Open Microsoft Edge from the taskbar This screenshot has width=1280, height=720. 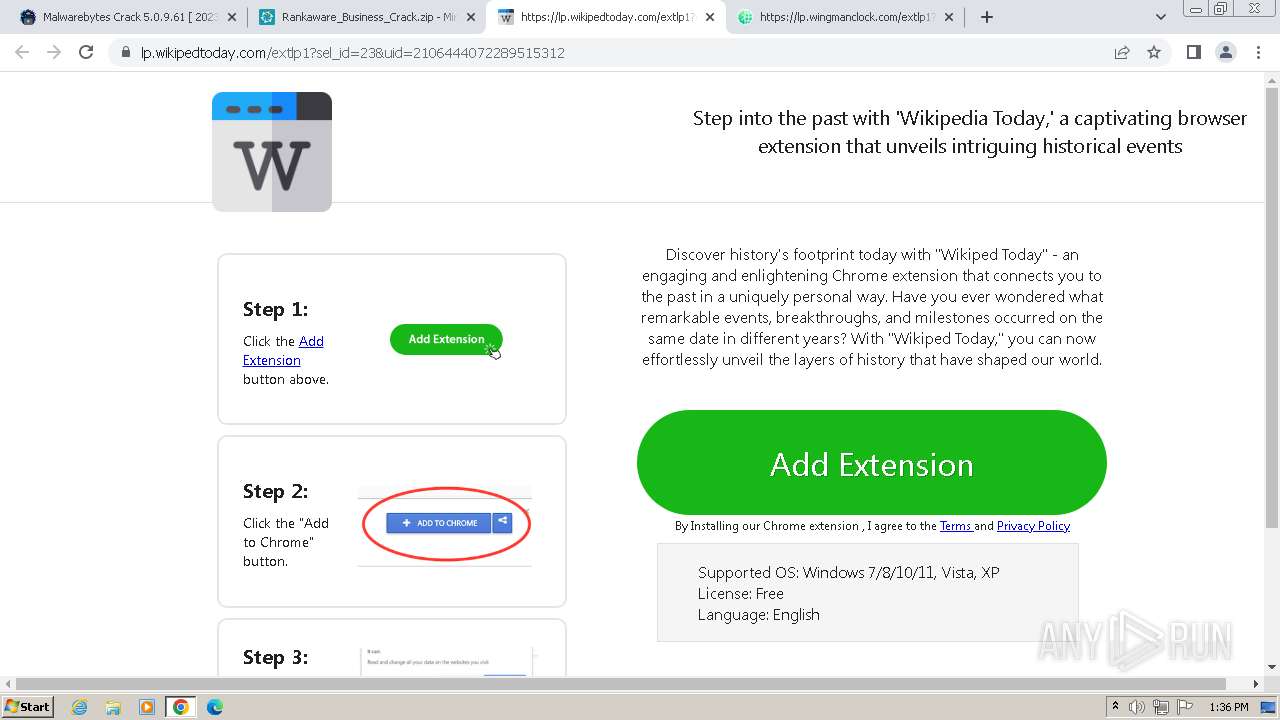(214, 707)
